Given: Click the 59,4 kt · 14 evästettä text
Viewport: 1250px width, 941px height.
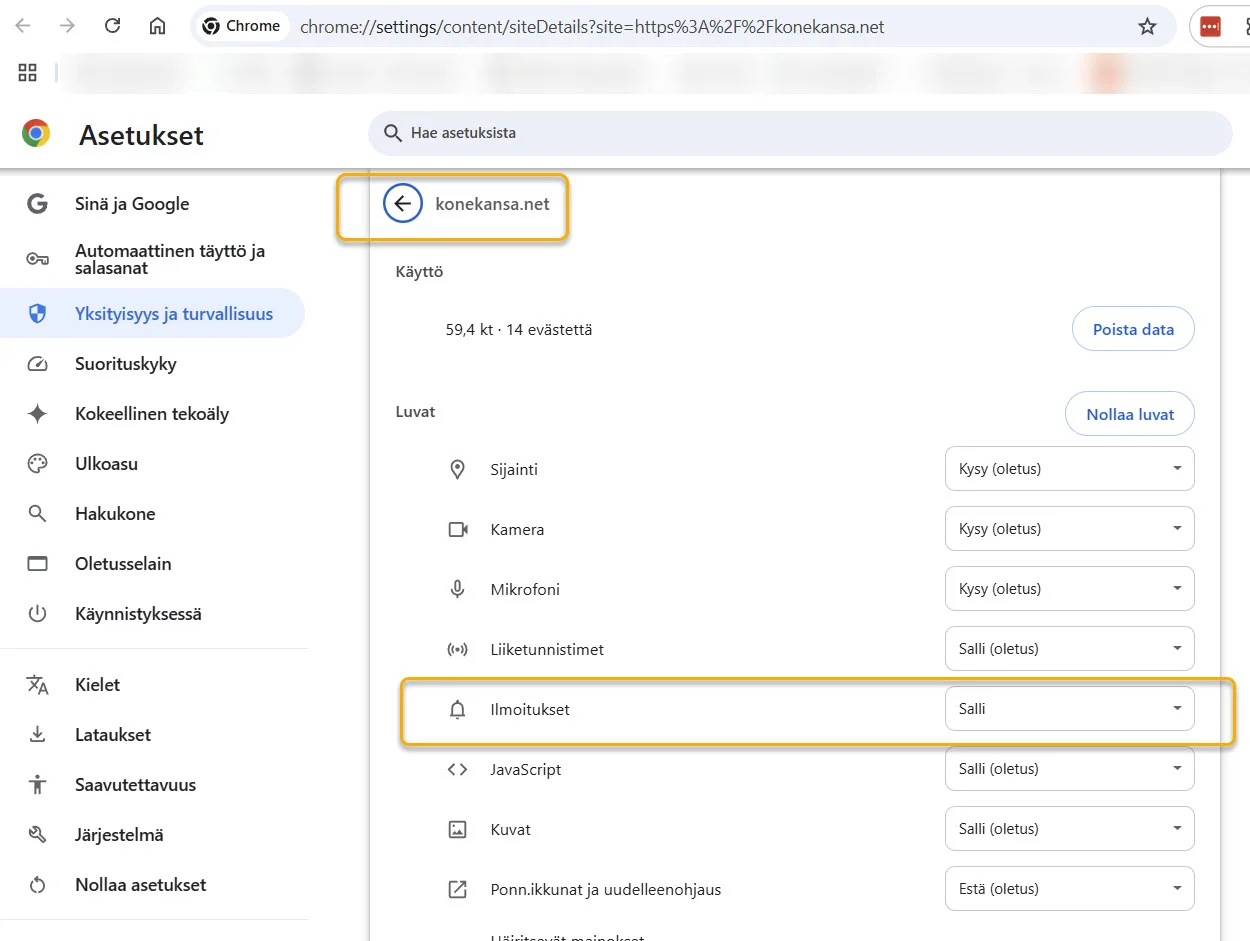Looking at the screenshot, I should (519, 329).
